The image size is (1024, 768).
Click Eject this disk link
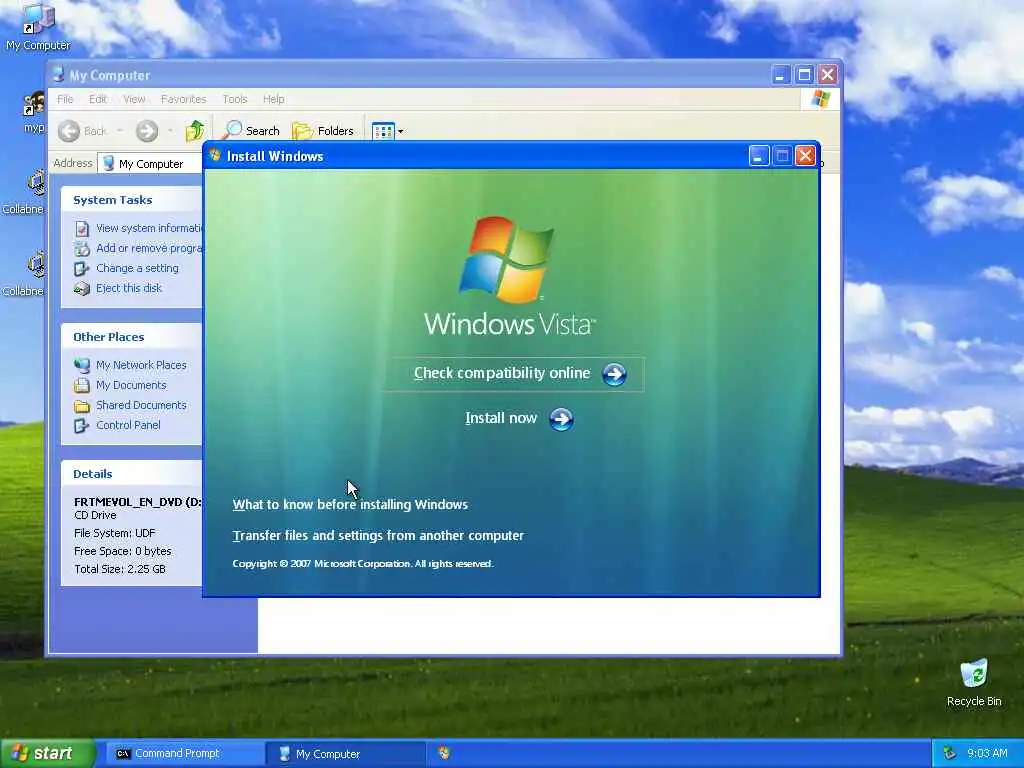[129, 288]
